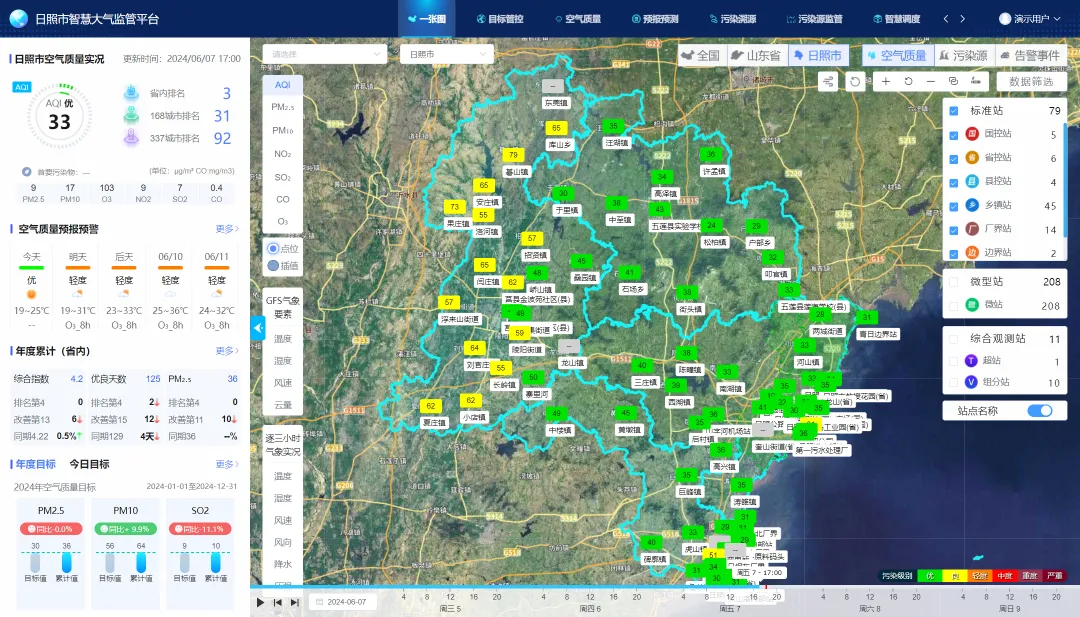Open the 演示用户 account menu
Viewport: 1080px width, 617px height.
(1031, 19)
